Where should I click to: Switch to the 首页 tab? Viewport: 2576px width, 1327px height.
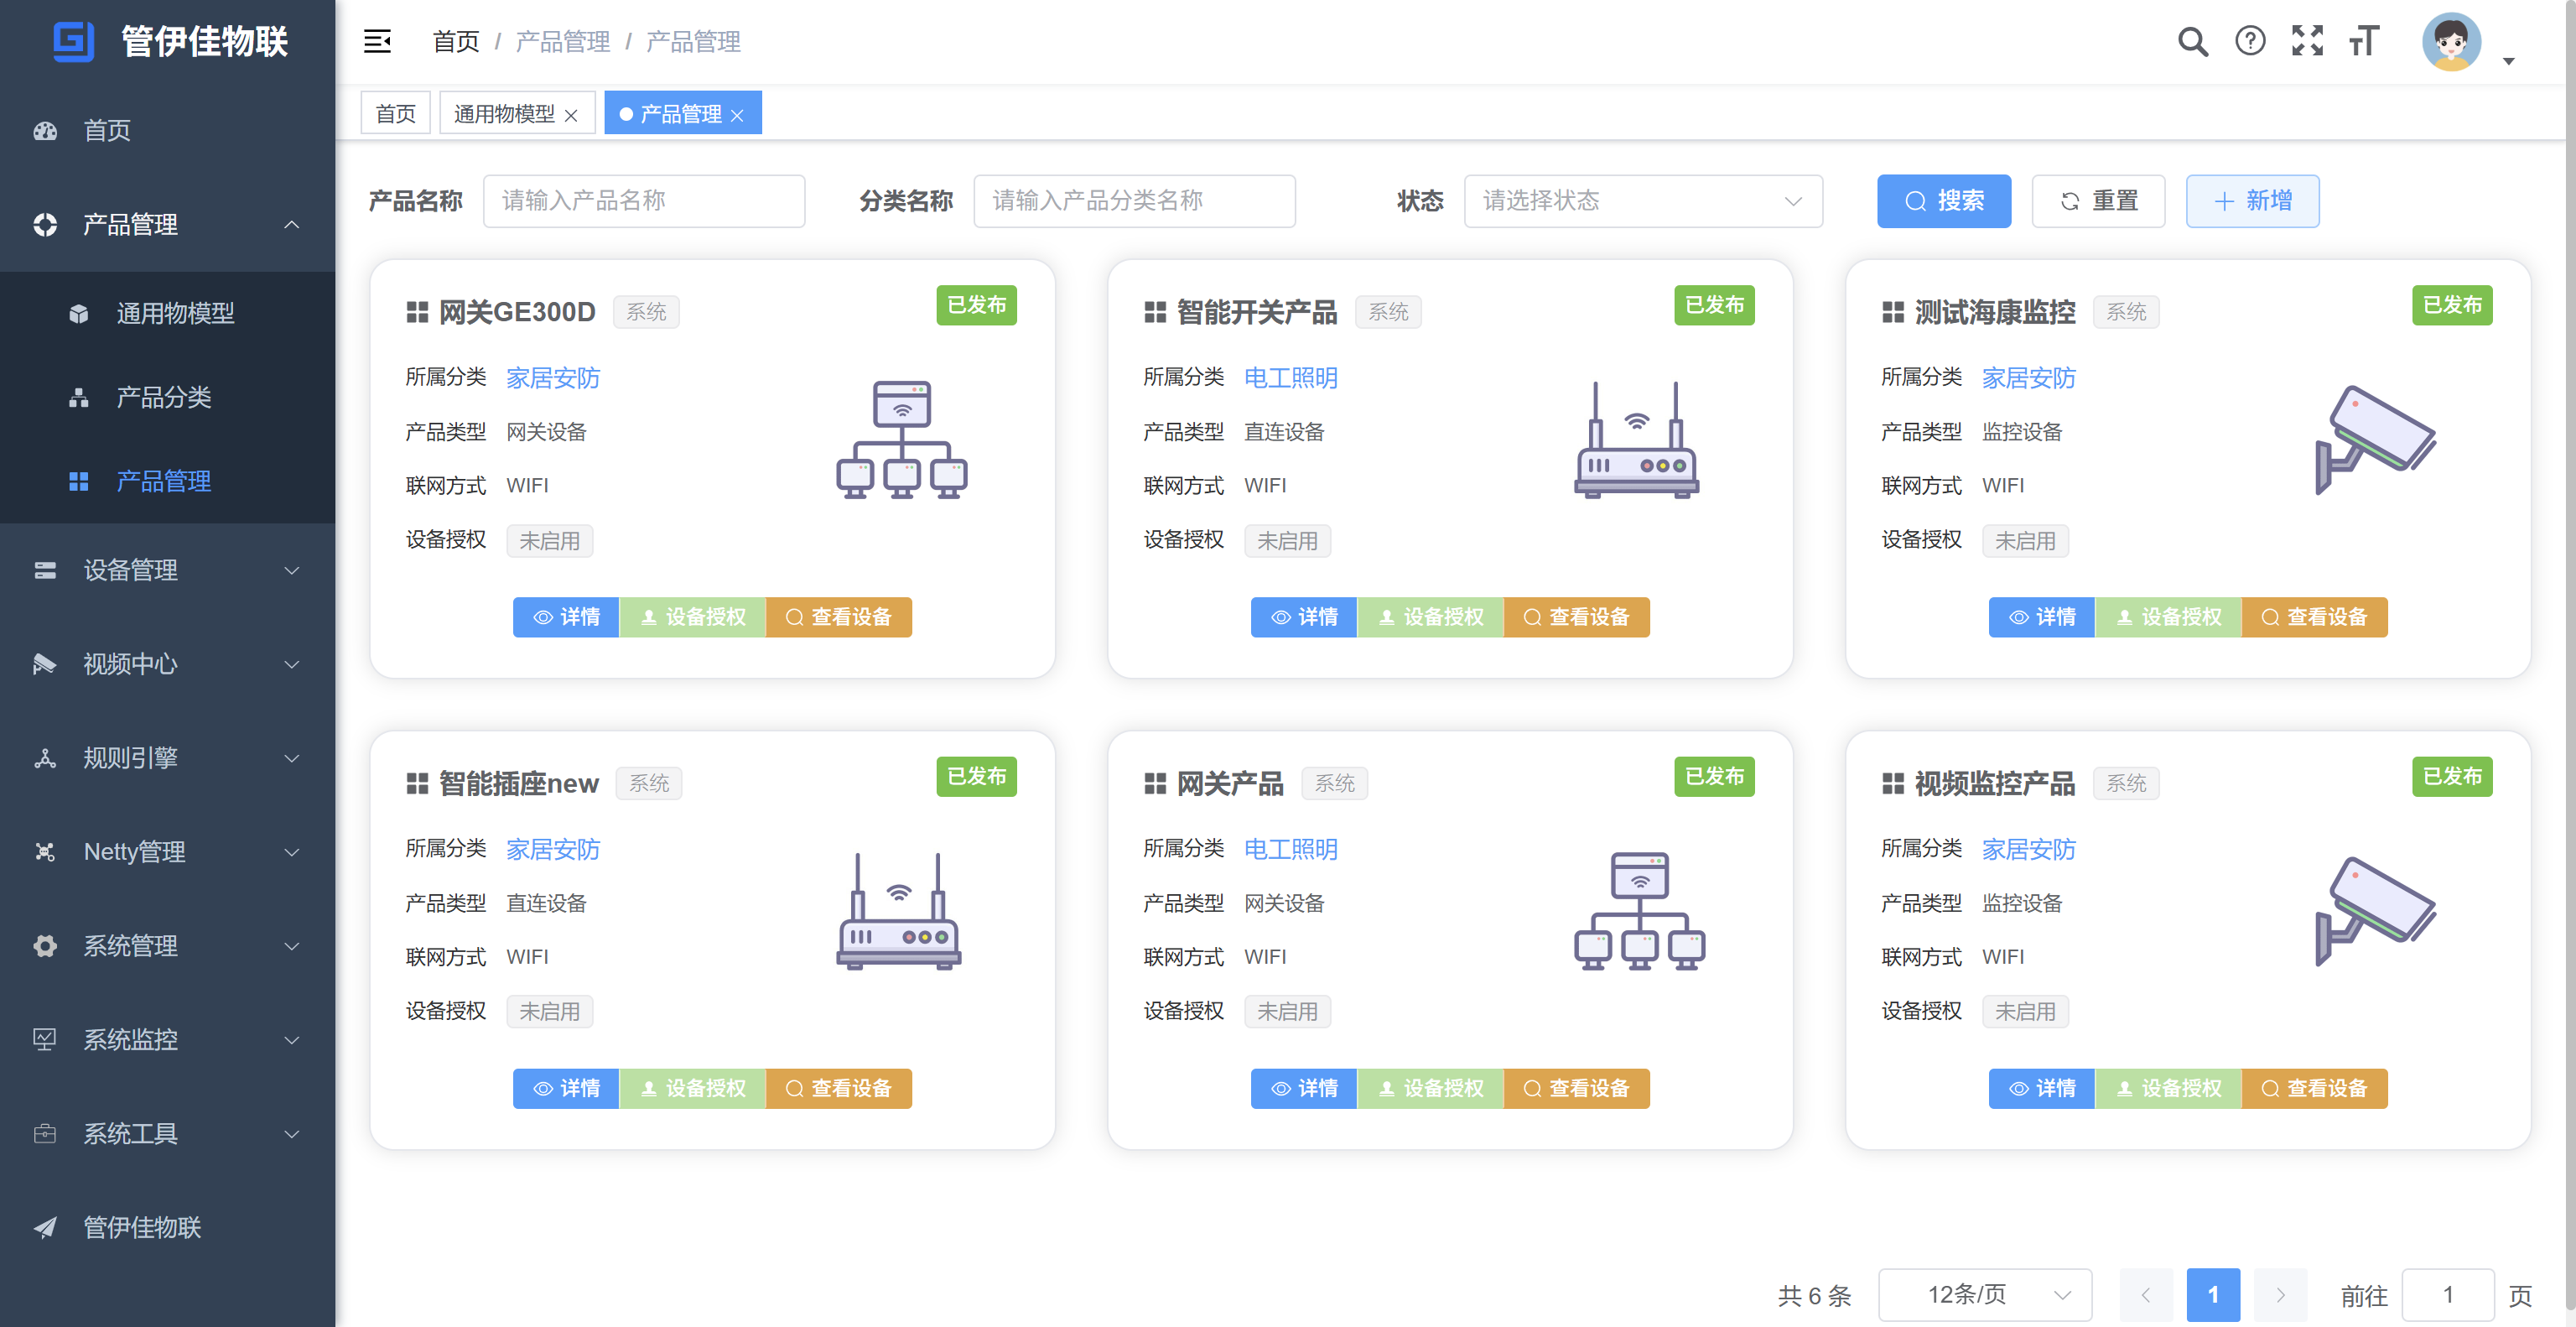coord(395,113)
